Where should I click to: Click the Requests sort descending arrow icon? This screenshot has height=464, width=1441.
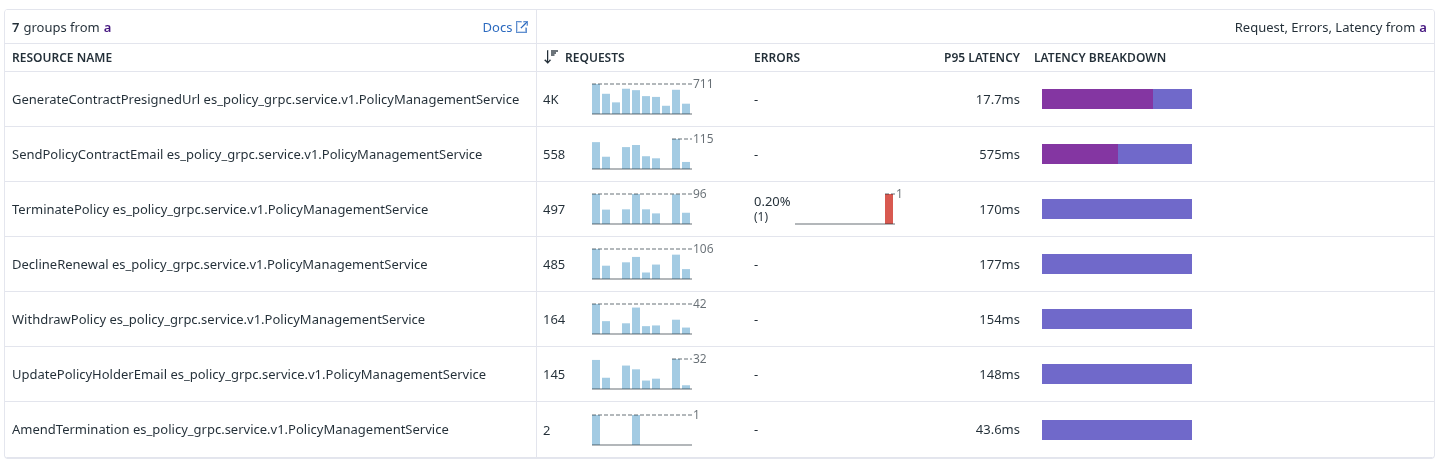coord(550,57)
